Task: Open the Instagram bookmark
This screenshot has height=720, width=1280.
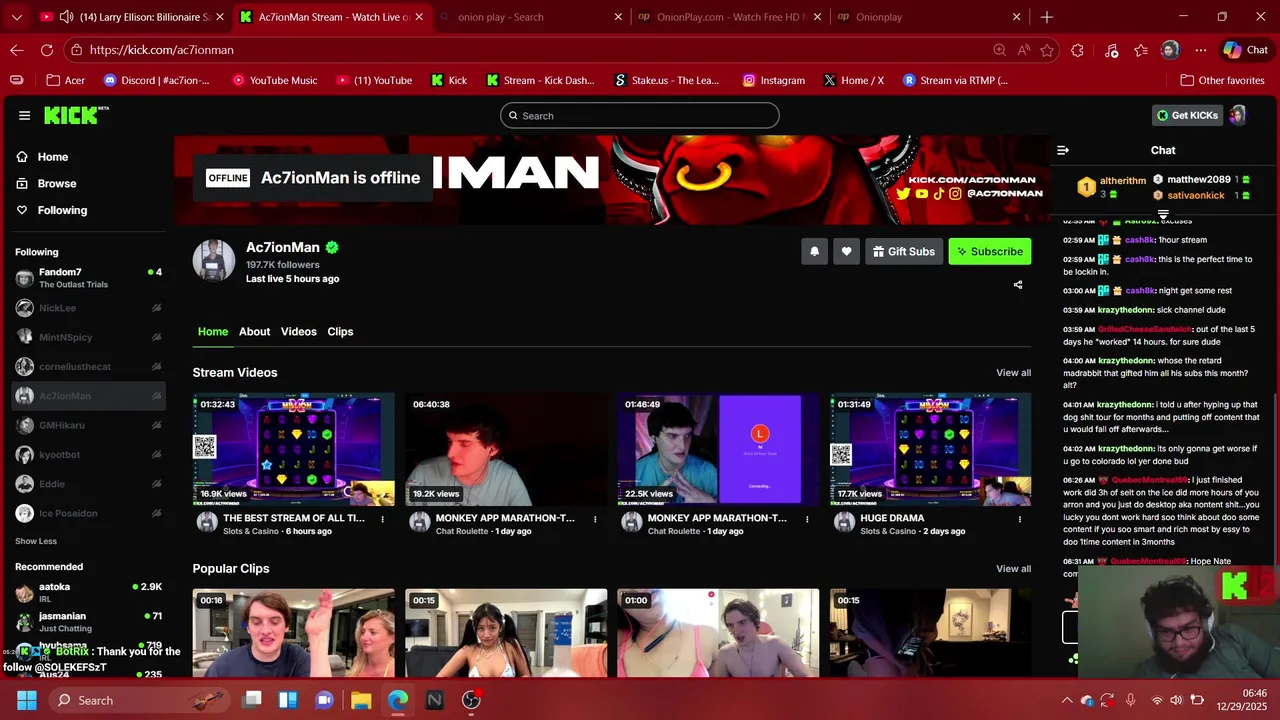Action: [773, 80]
